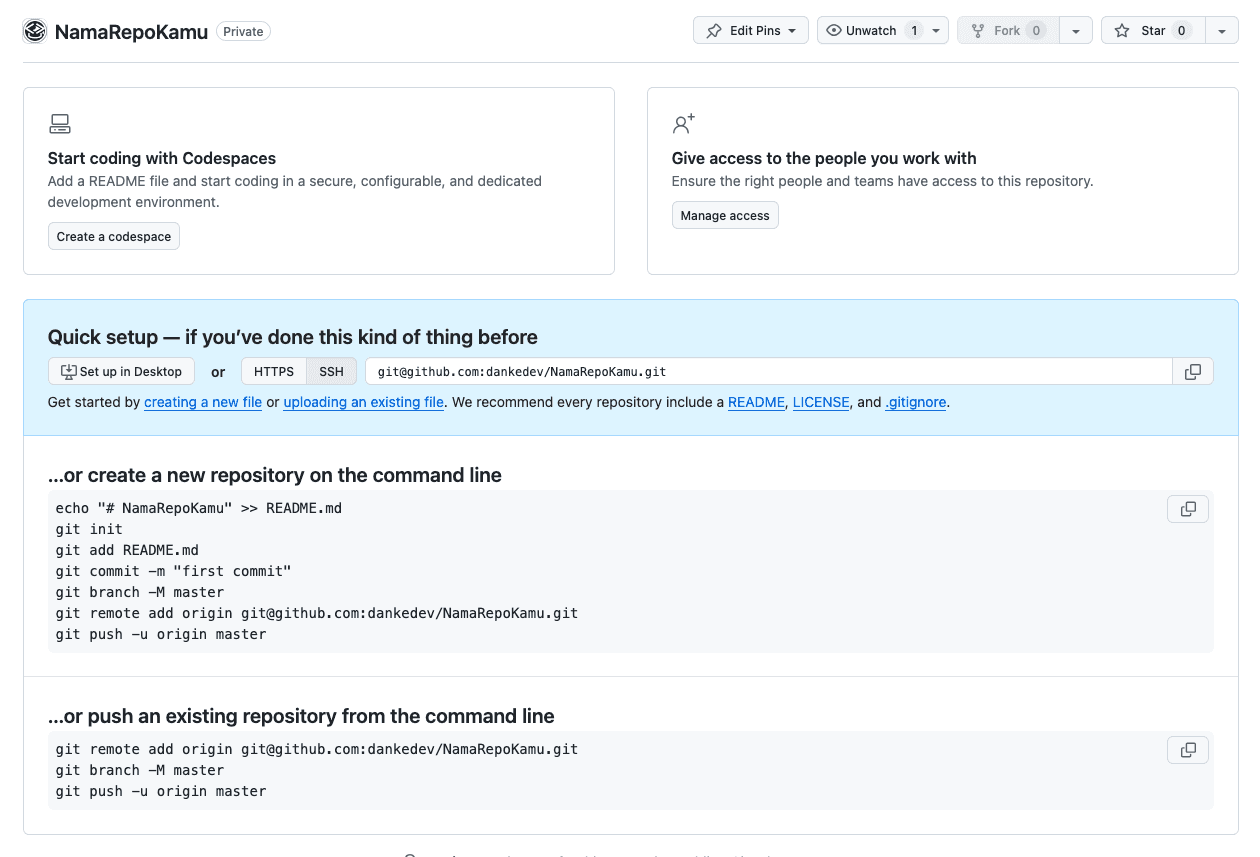The image size is (1260, 857).
Task: Open the NamaRepoKamu repository title
Action: coord(131,31)
